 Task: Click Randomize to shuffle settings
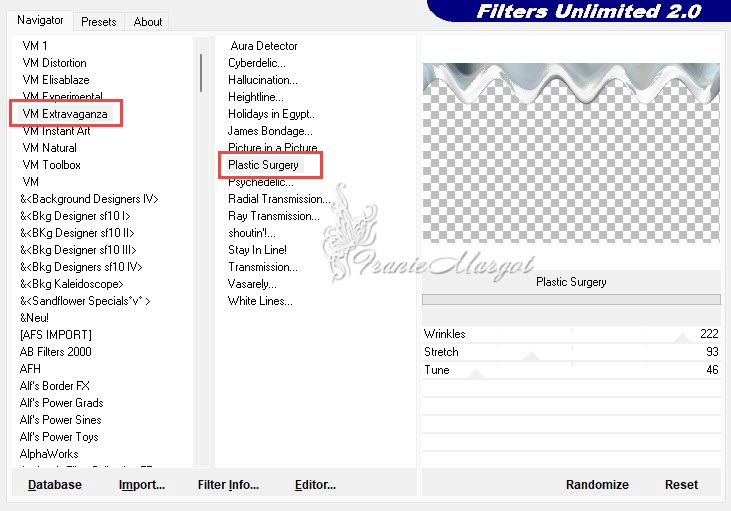[597, 485]
